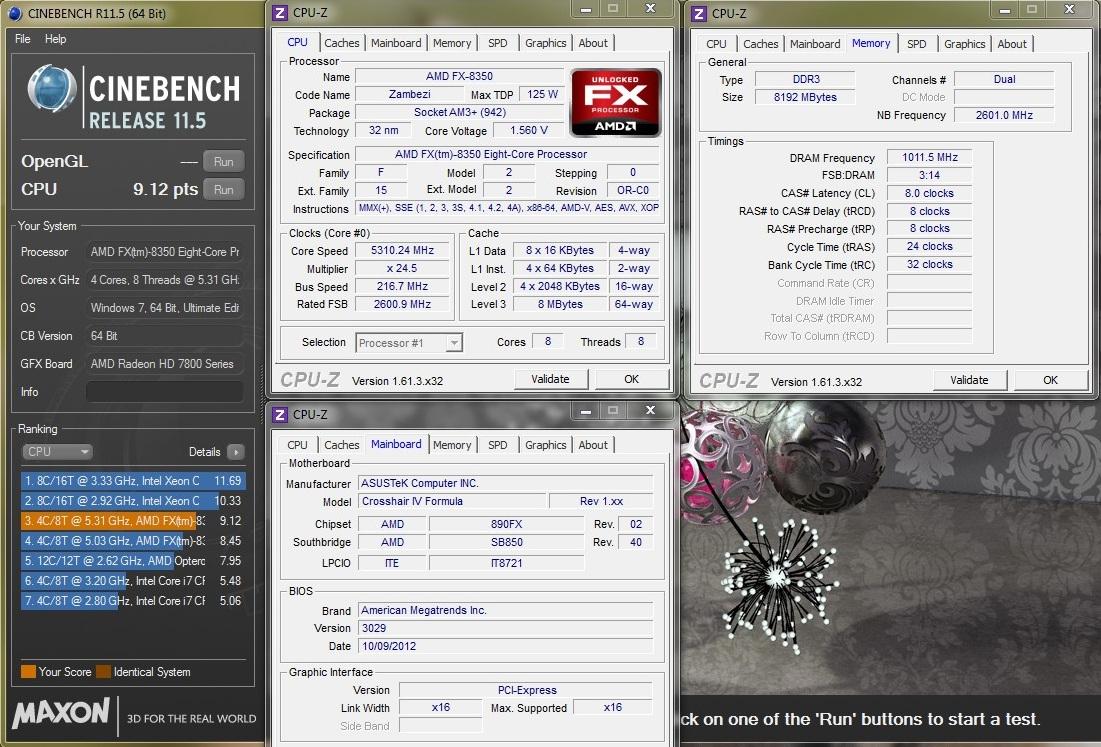
Task: Click CPU-Z logo icon in Memory window title
Action: [699, 13]
